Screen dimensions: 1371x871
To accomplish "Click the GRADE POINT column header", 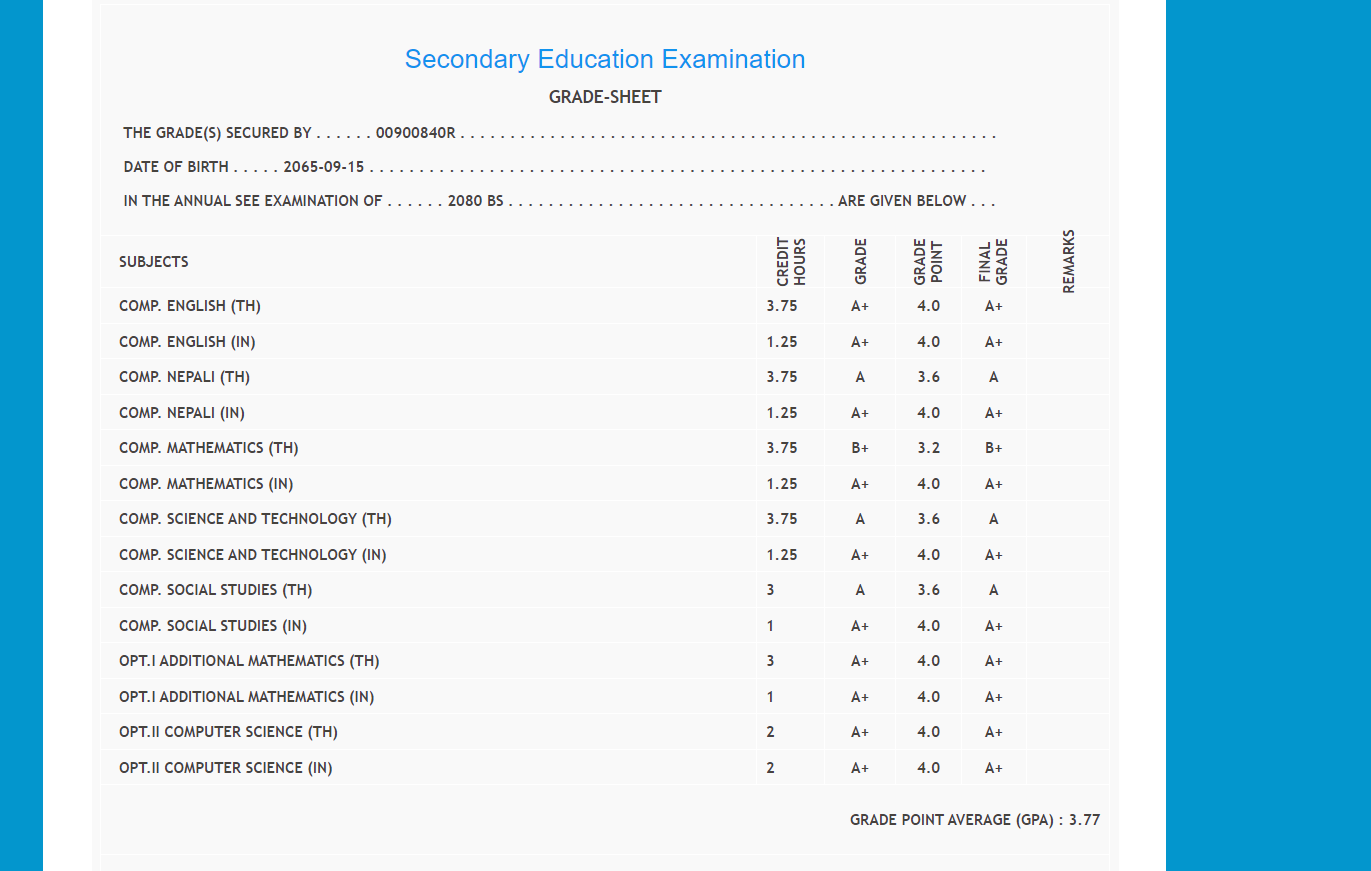I will pyautogui.click(x=928, y=262).
